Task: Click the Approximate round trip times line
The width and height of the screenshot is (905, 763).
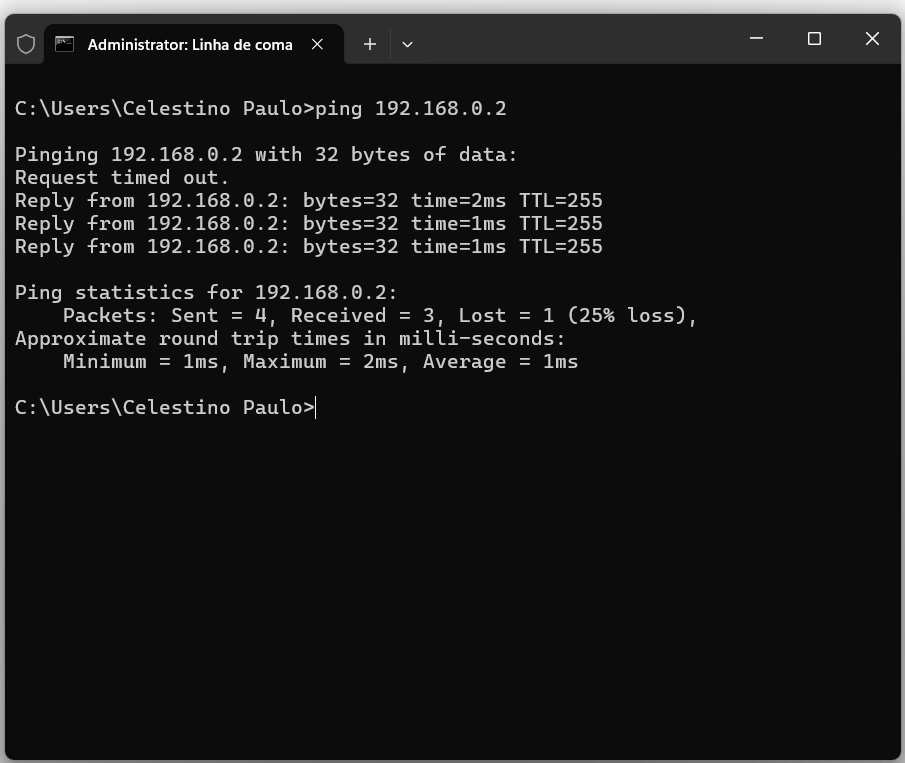Action: click(290, 339)
